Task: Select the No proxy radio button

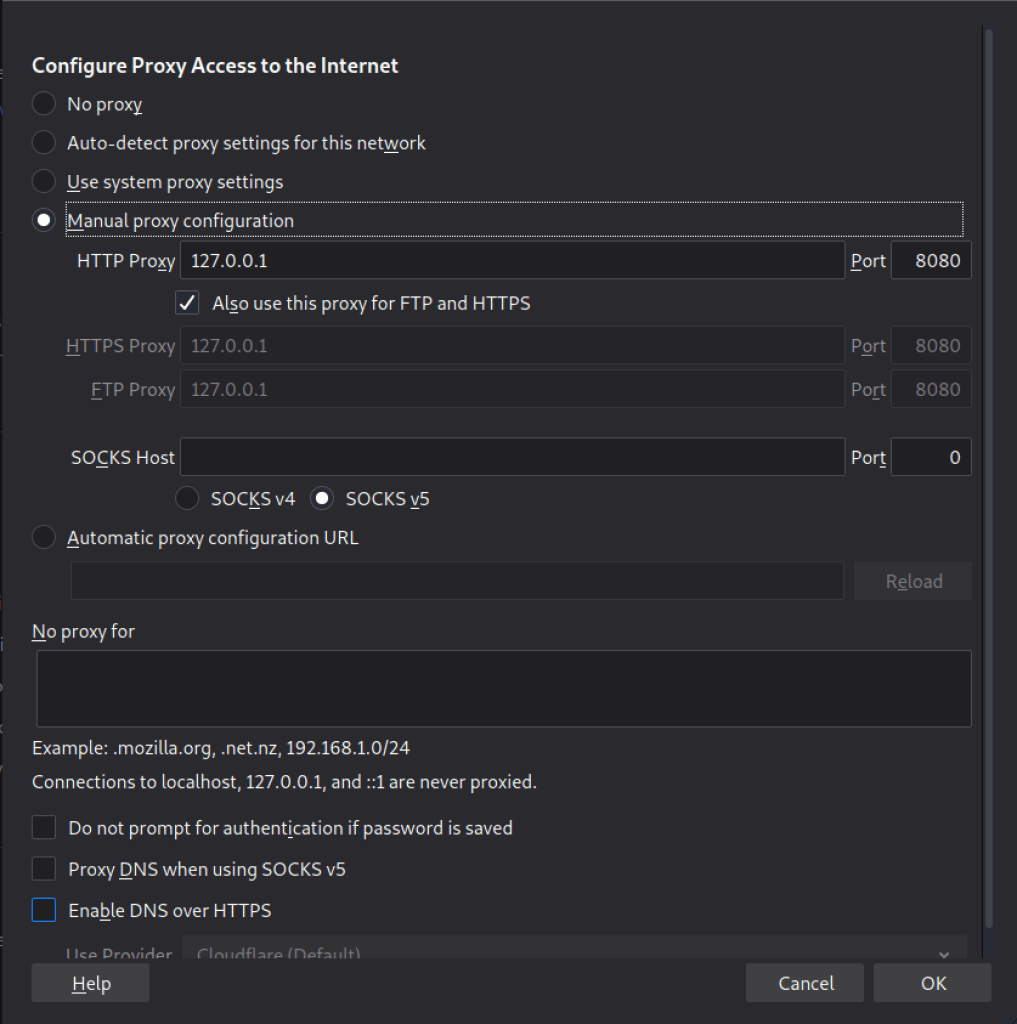Action: 44,104
